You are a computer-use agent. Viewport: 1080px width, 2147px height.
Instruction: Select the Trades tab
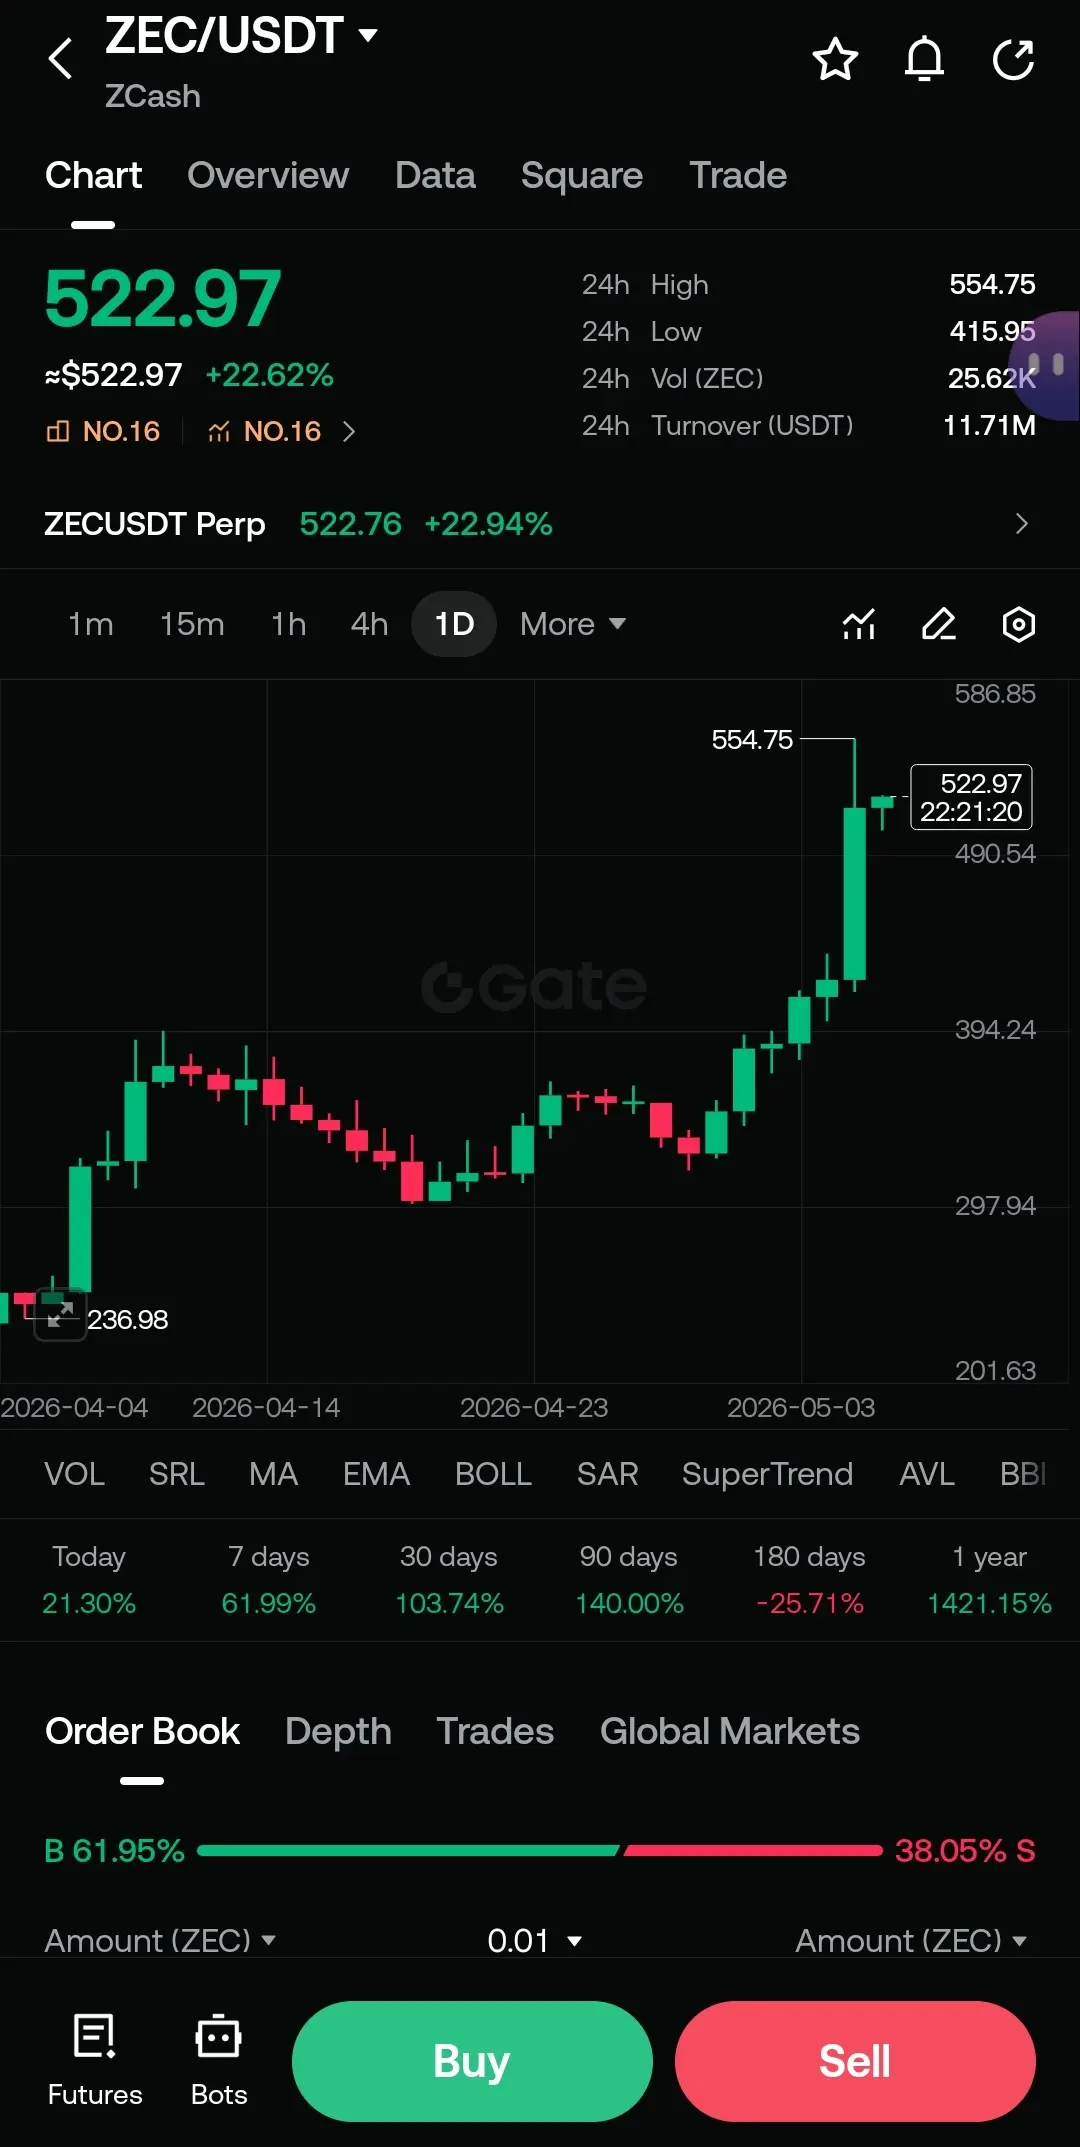(495, 1731)
